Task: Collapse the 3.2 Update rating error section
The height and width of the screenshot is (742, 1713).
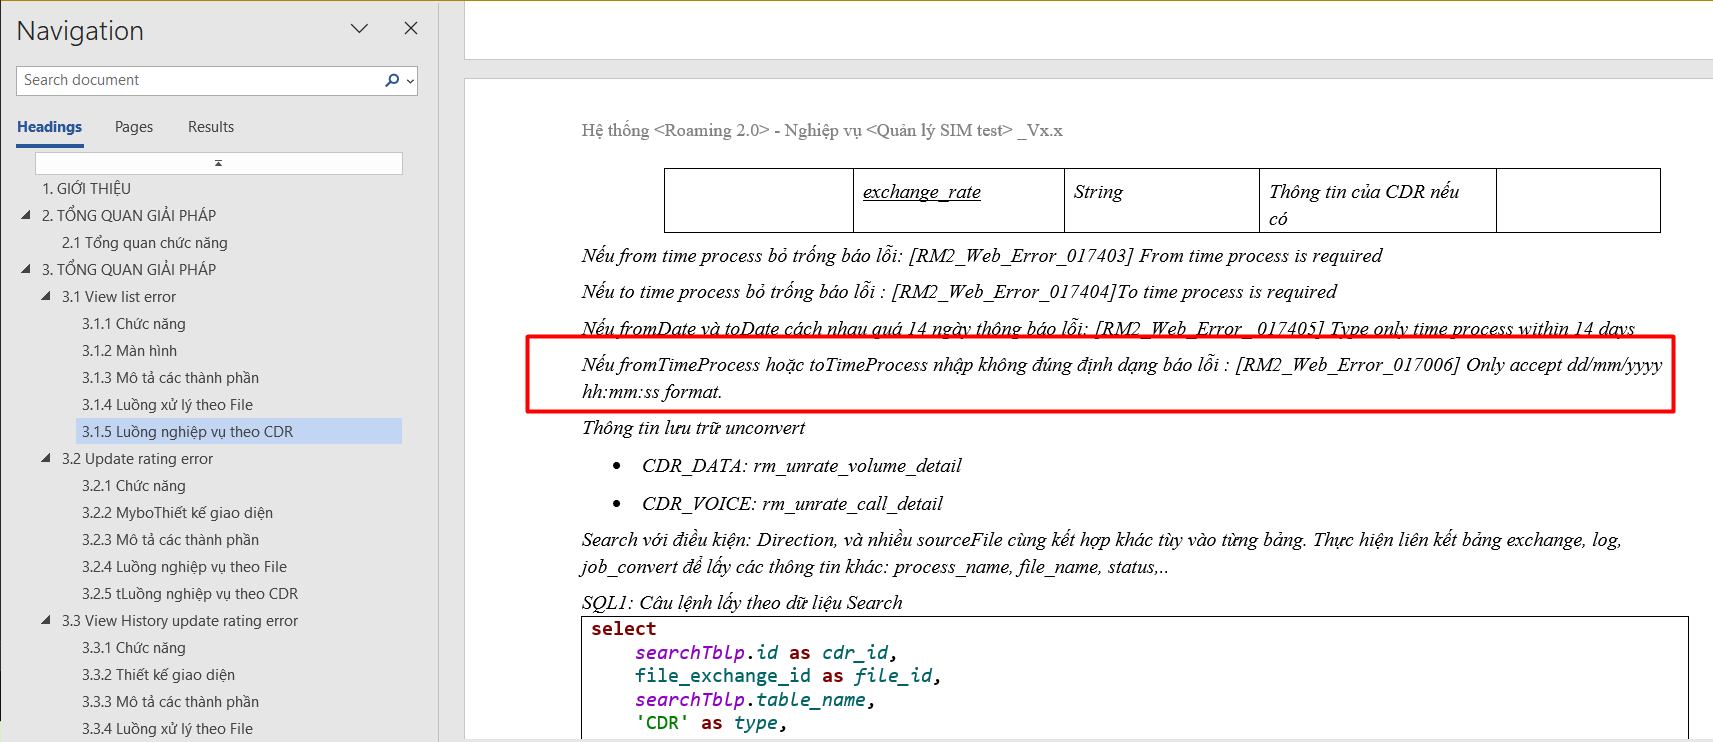Action: pyautogui.click(x=46, y=458)
